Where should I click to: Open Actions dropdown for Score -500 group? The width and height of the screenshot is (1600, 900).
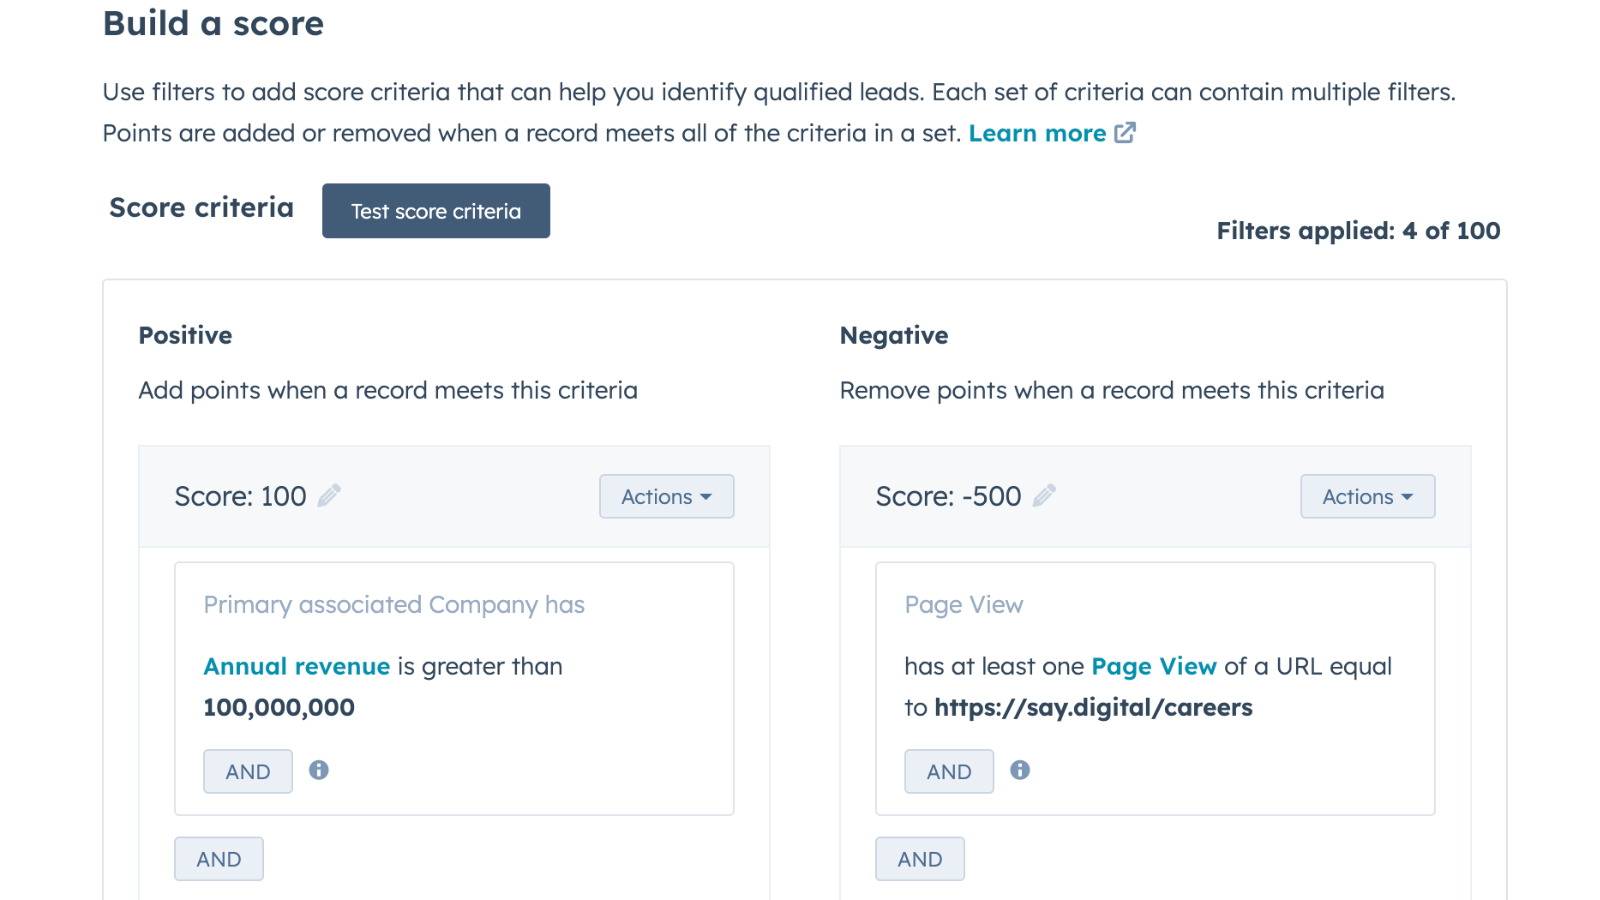click(1367, 497)
